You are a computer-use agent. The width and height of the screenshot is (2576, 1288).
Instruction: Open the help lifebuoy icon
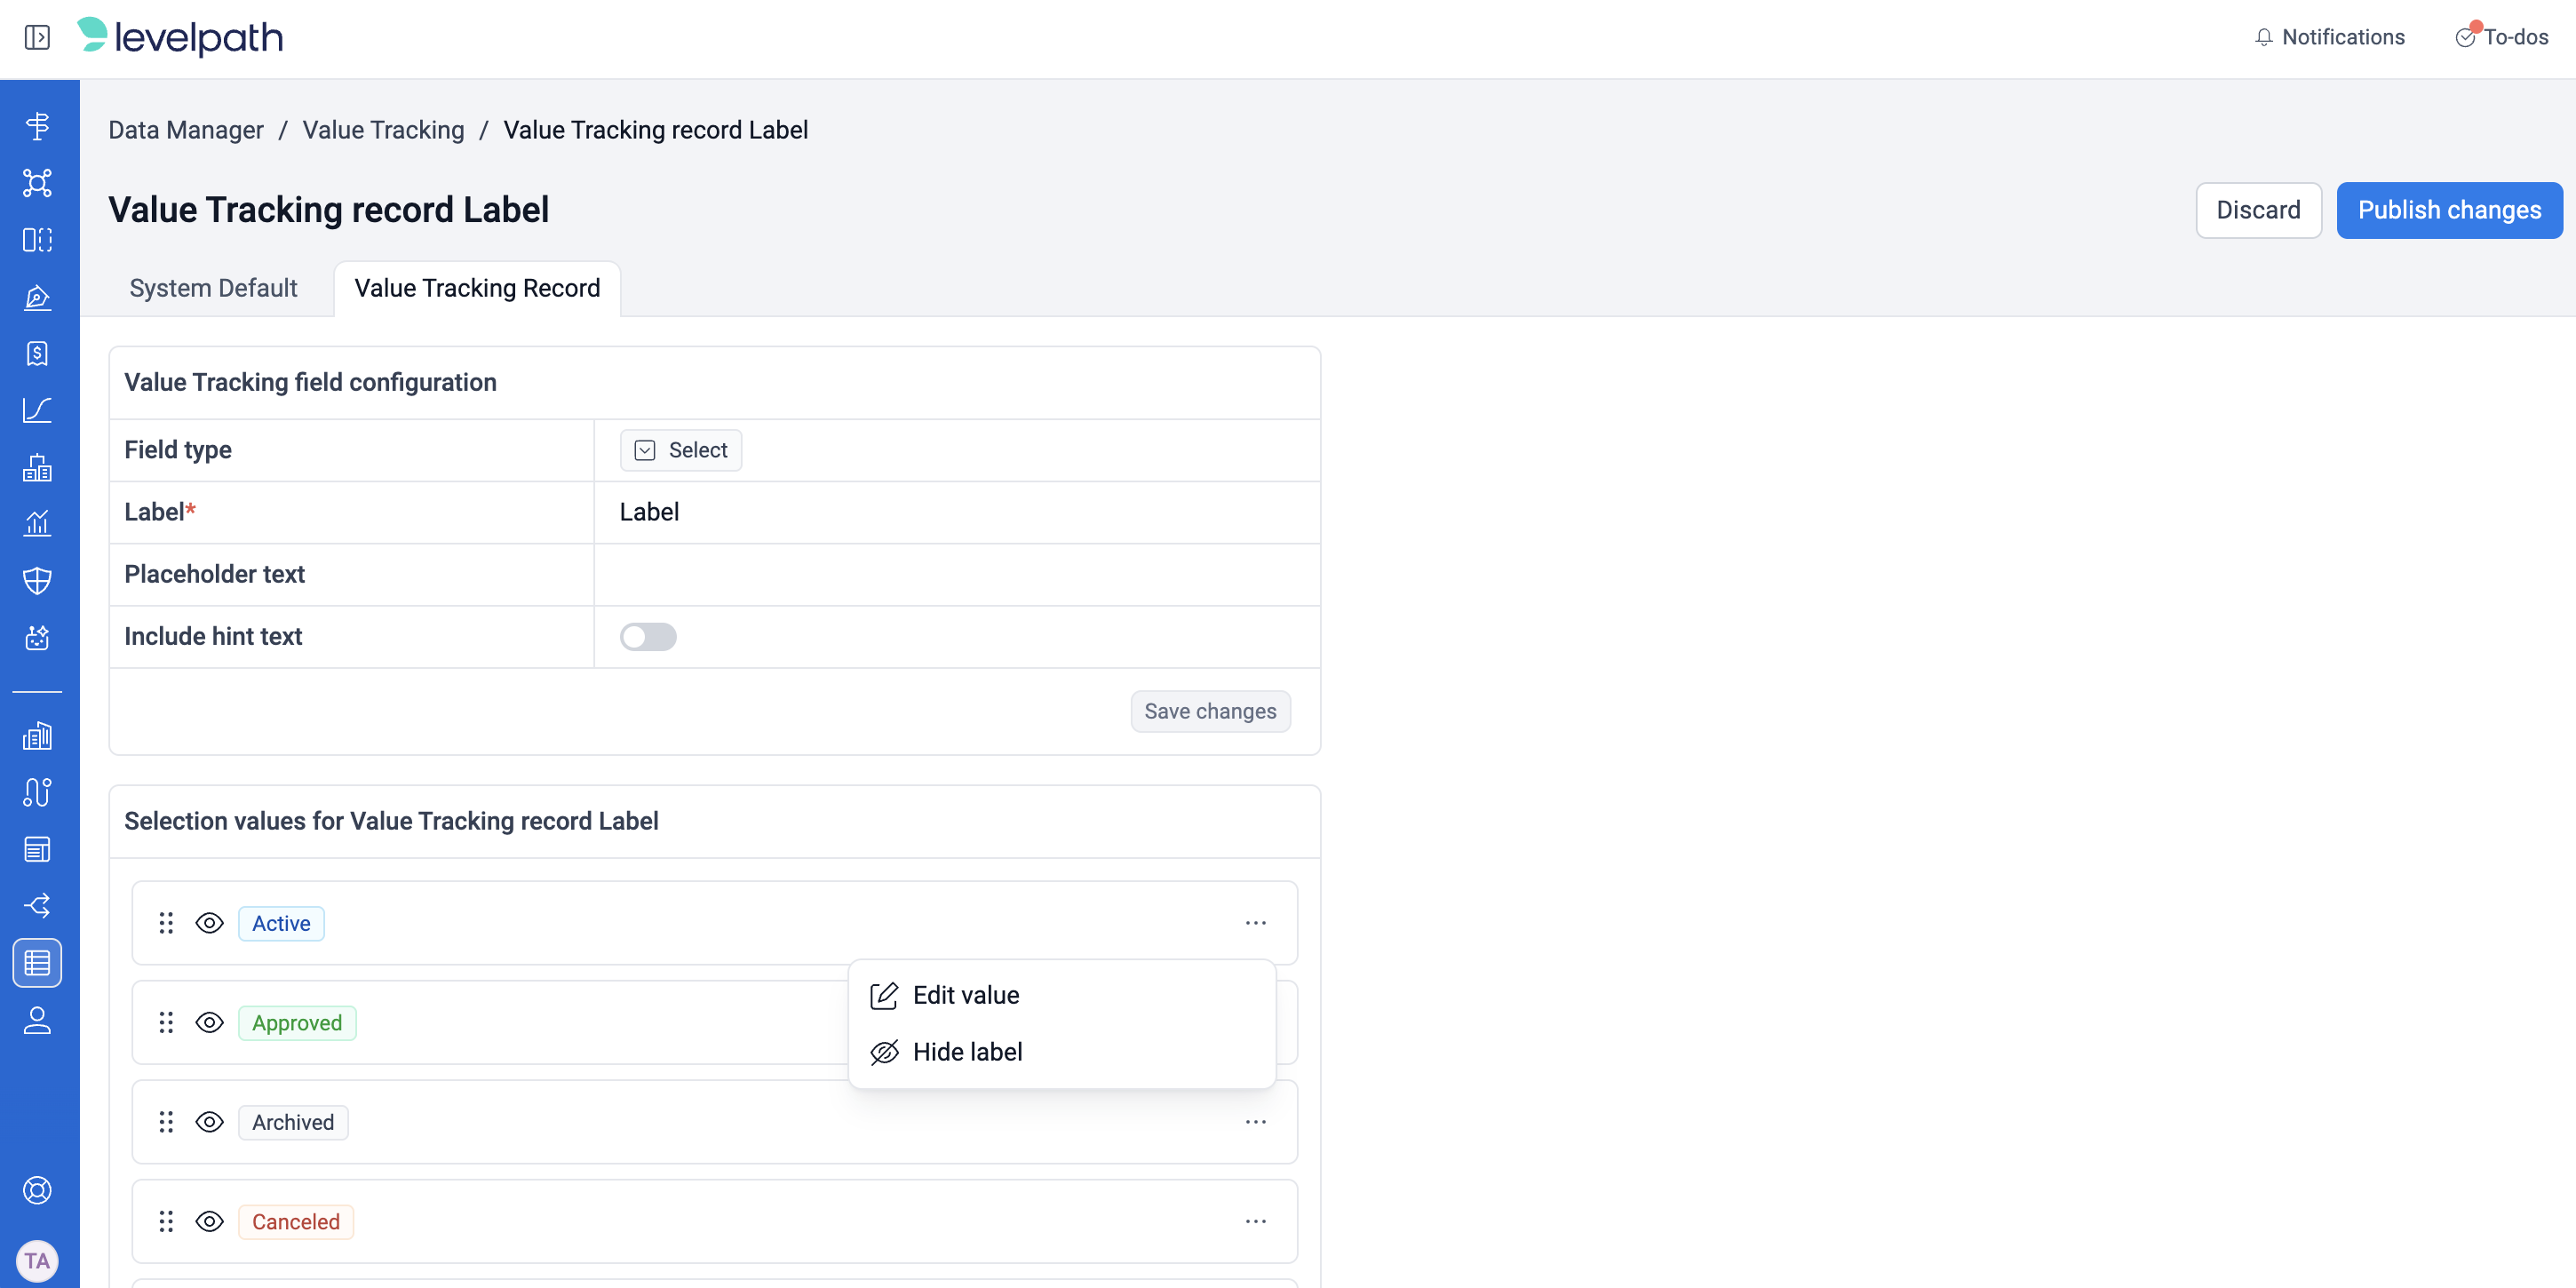tap(37, 1190)
